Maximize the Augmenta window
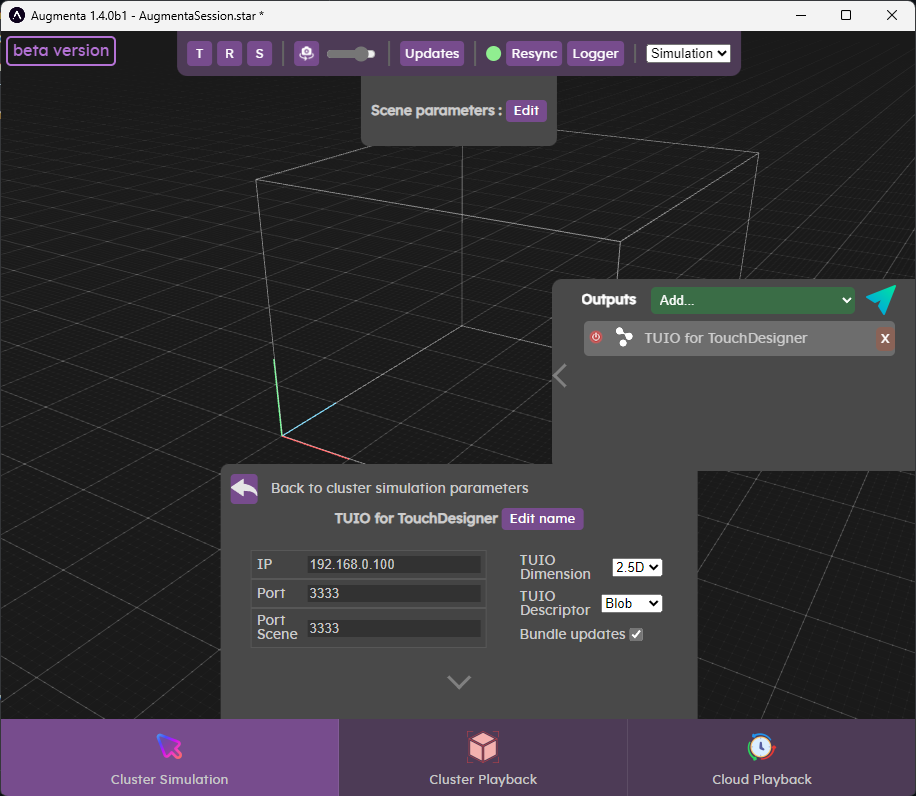The width and height of the screenshot is (916, 796). [846, 15]
